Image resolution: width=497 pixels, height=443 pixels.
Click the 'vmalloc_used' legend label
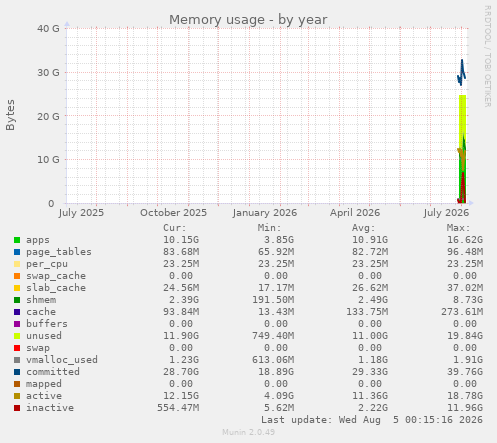[62, 360]
